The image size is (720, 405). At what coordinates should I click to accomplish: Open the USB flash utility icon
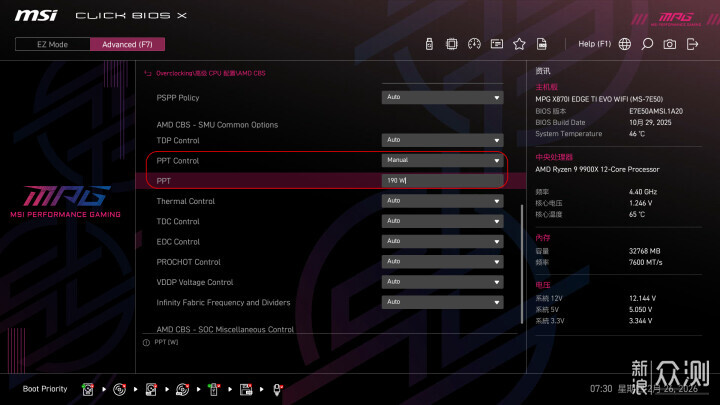point(429,44)
